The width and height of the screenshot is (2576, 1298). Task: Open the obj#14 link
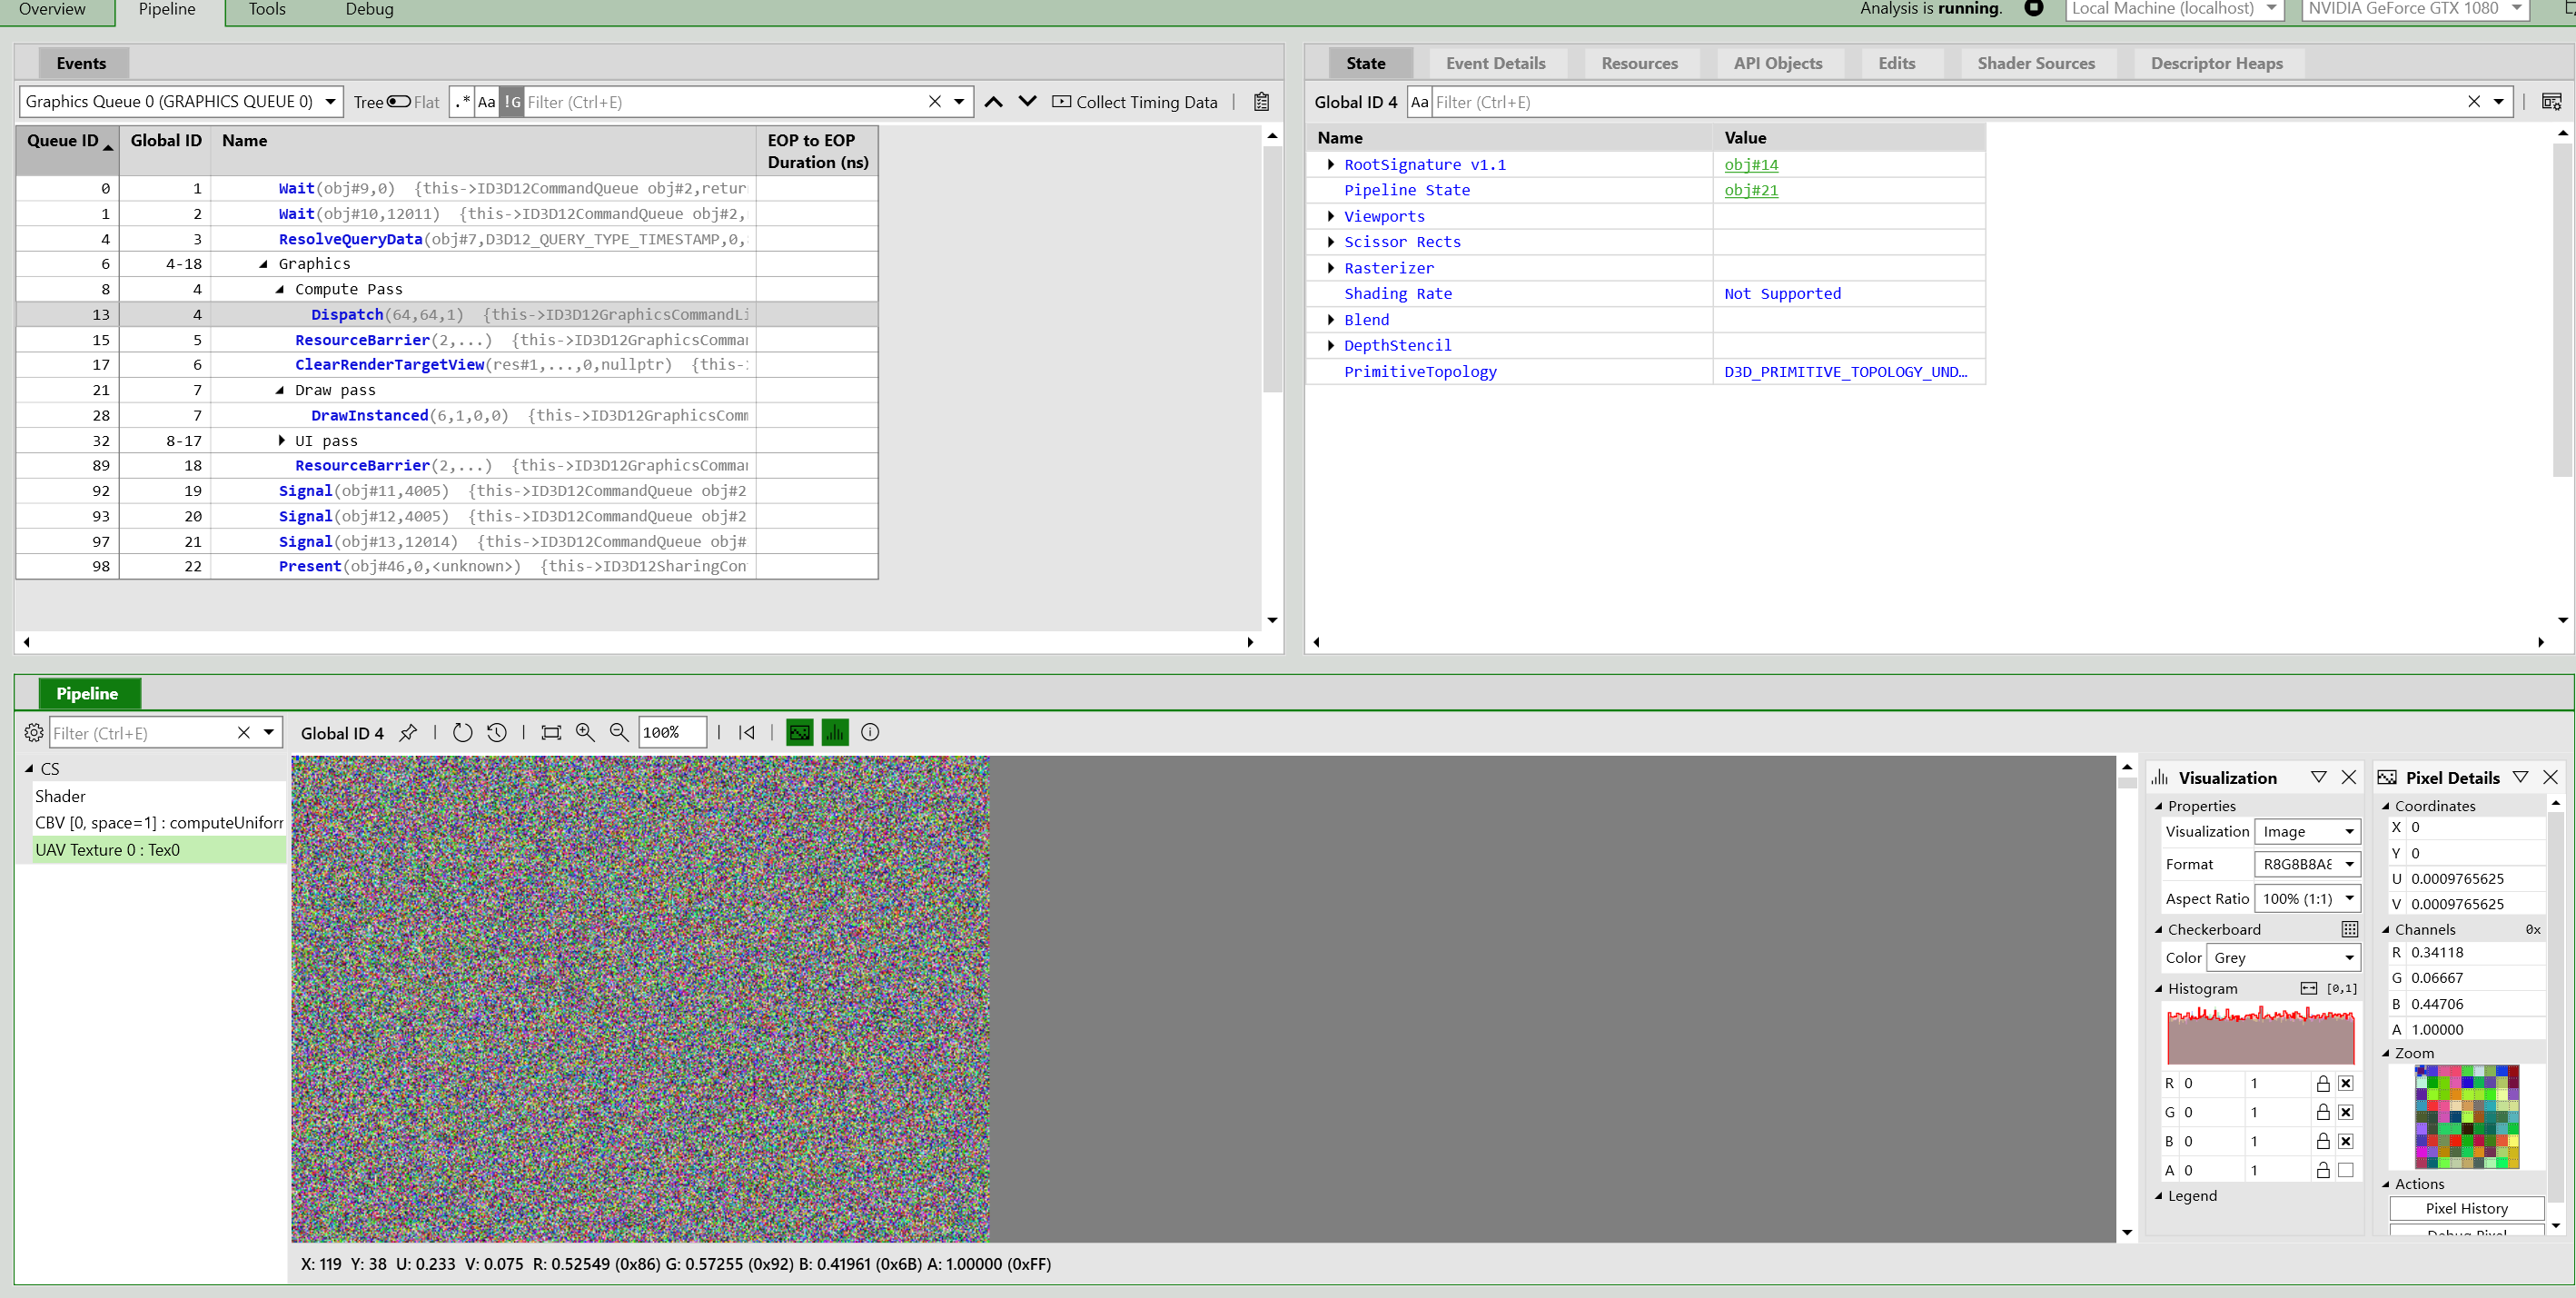(1751, 164)
